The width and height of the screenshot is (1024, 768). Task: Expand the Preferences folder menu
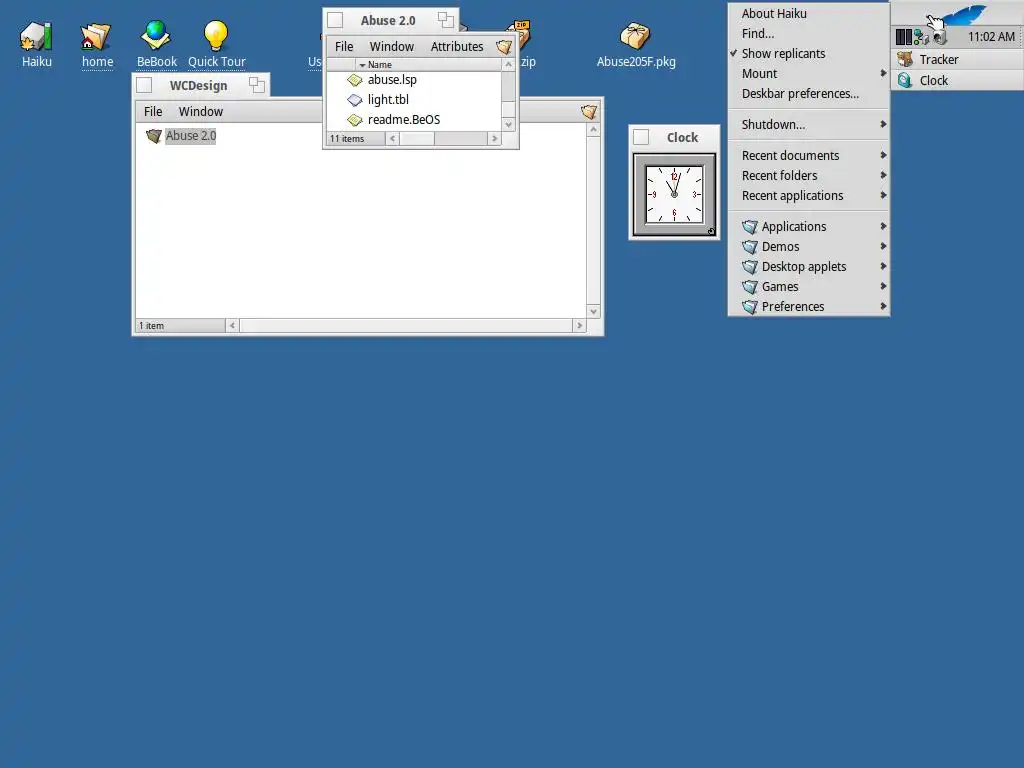coord(808,306)
